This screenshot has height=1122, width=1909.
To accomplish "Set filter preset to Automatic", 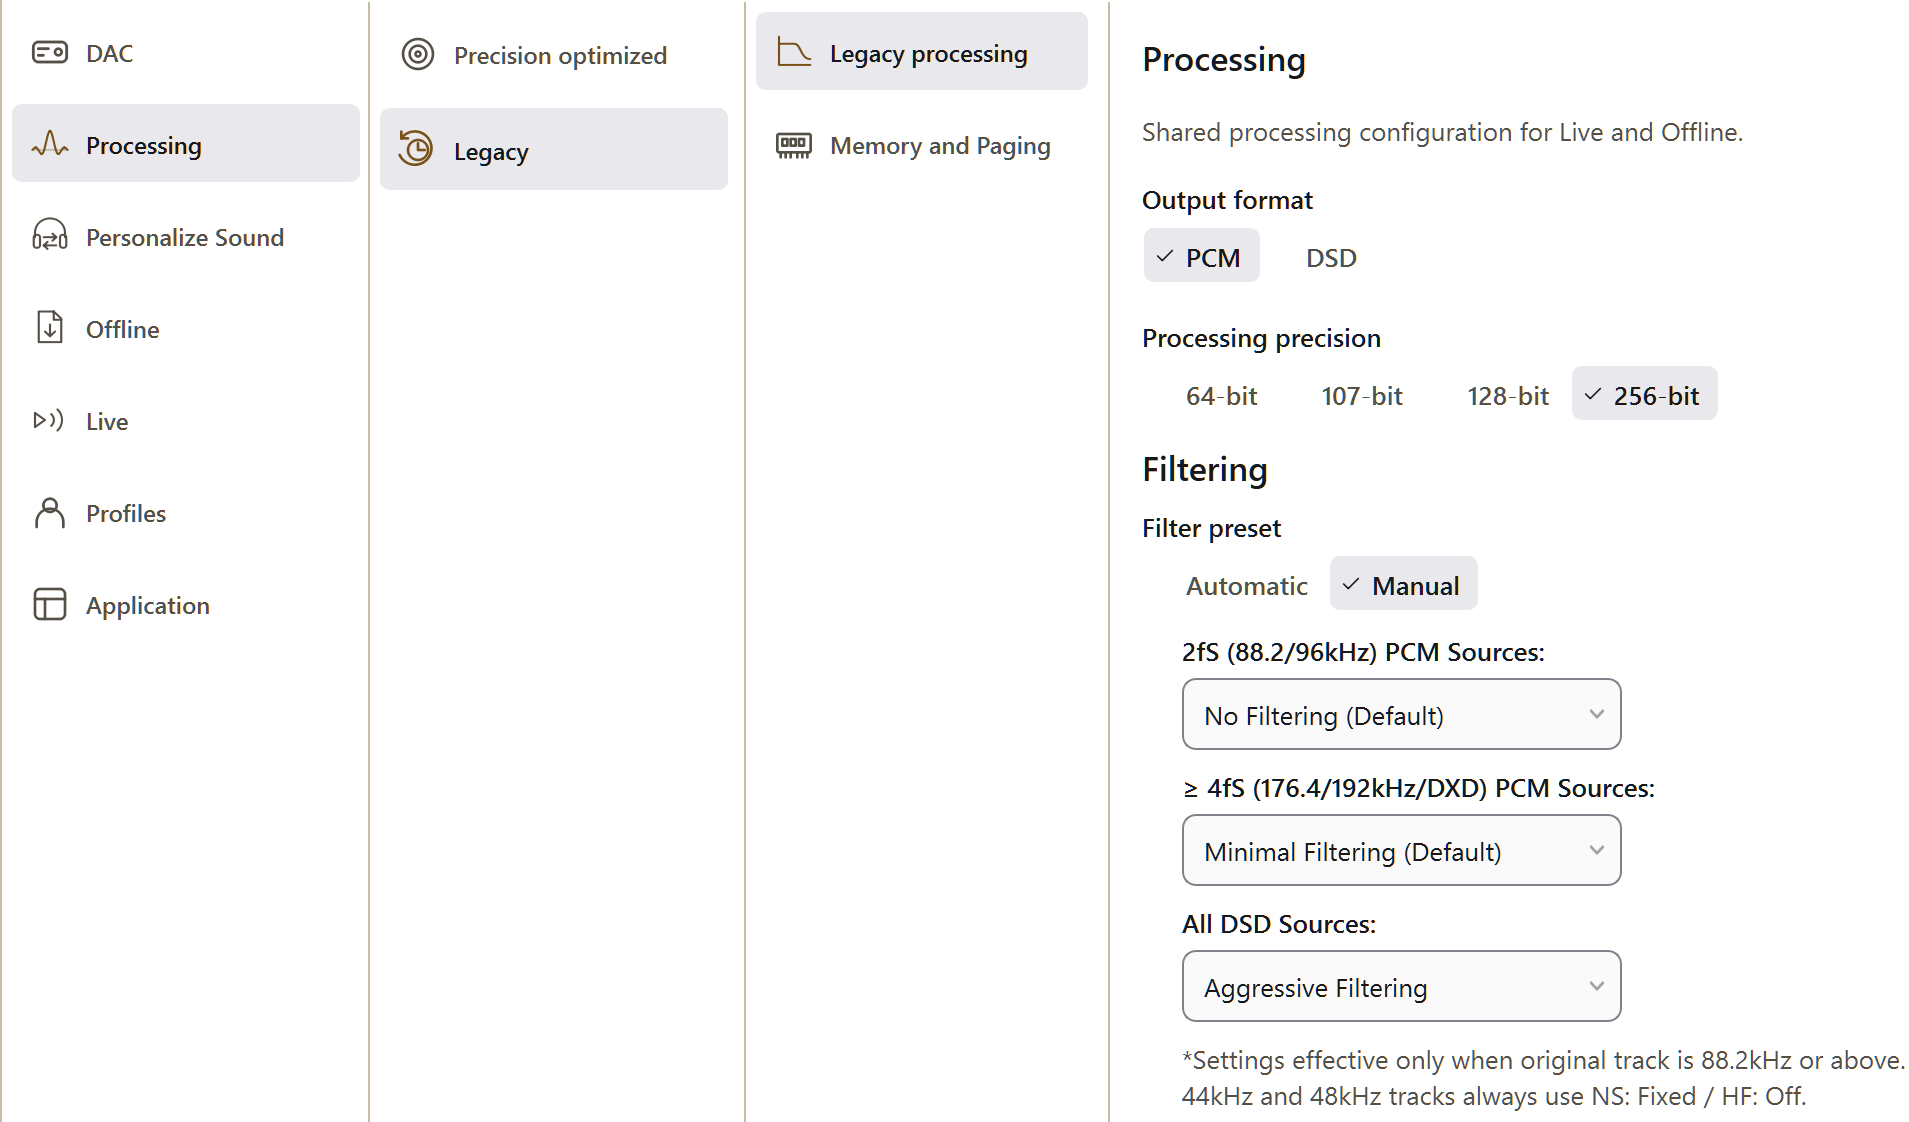I will 1246,585.
